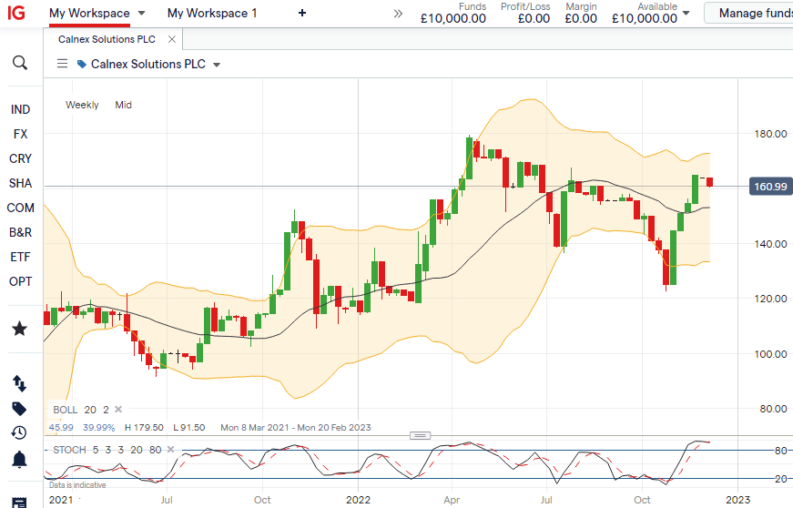The image size is (793, 508).
Task: Open BOLL 20 2 indicator settings
Action: (81, 410)
